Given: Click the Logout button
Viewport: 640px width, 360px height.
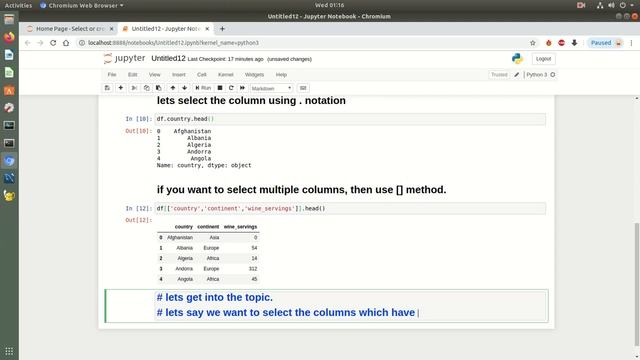Looking at the screenshot, I should click(x=543, y=59).
